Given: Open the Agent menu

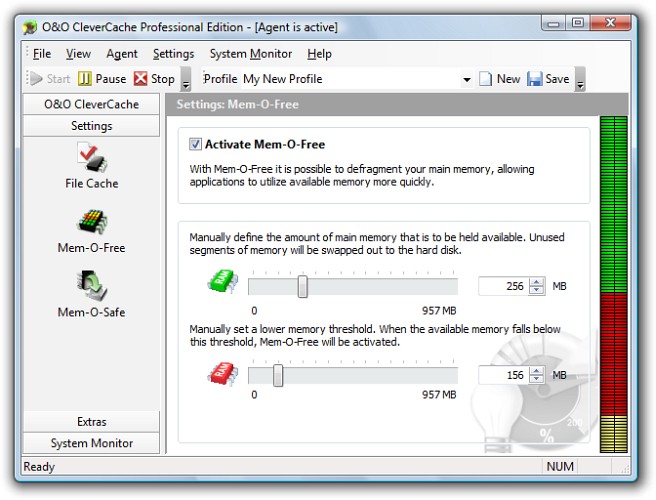Looking at the screenshot, I should pos(122,54).
